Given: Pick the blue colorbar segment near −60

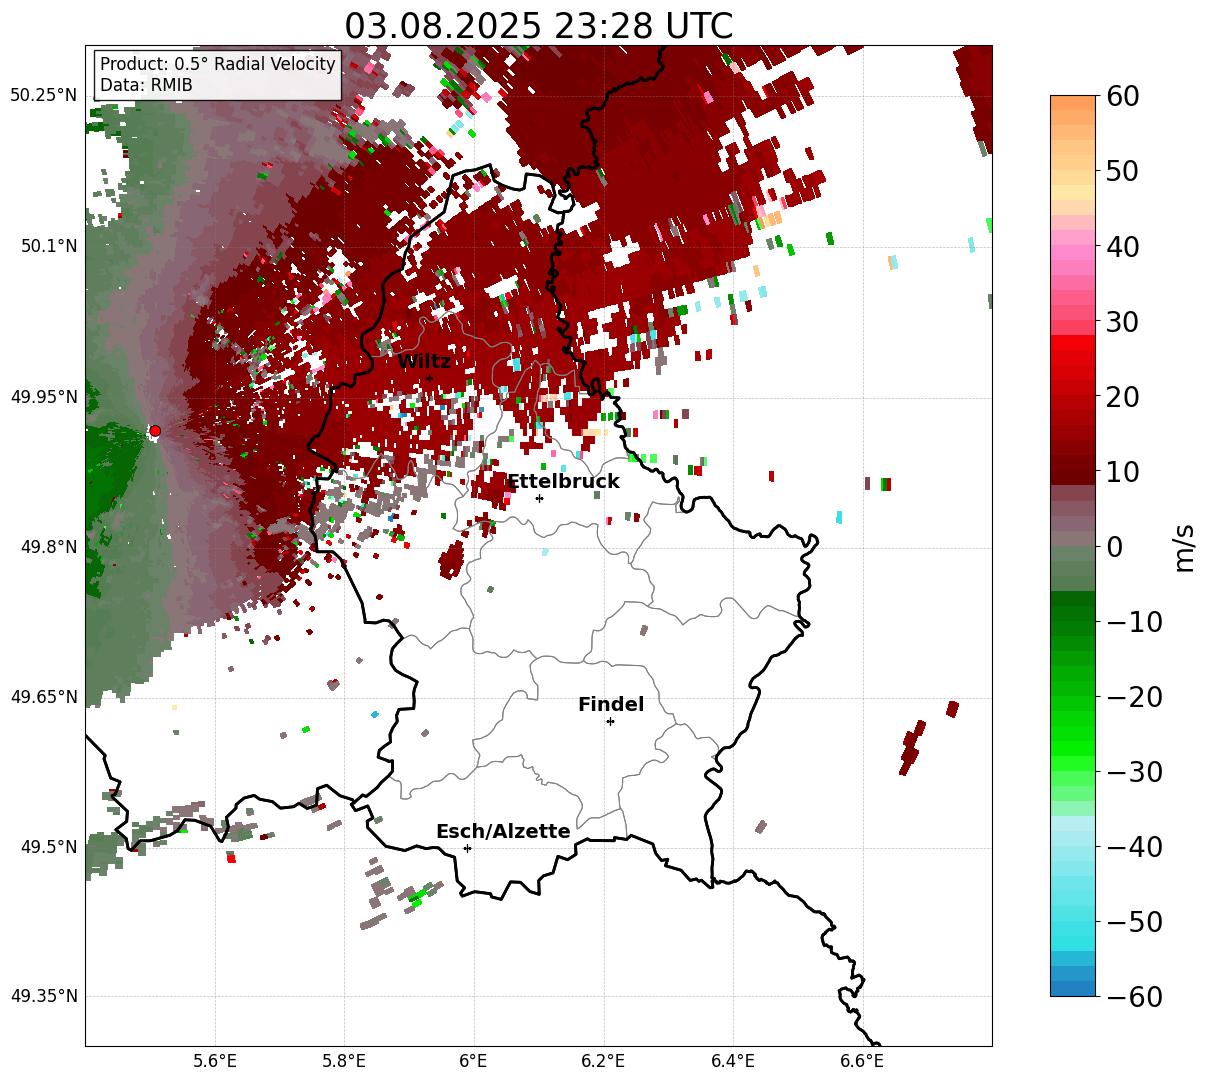Looking at the screenshot, I should (1072, 988).
